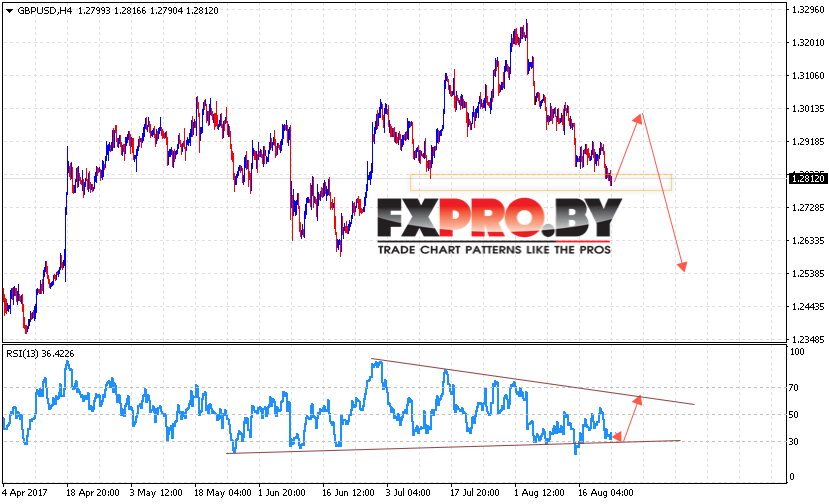This screenshot has height=504, width=829.
Task: Select the 1.27285 price scale value
Action: tap(808, 208)
